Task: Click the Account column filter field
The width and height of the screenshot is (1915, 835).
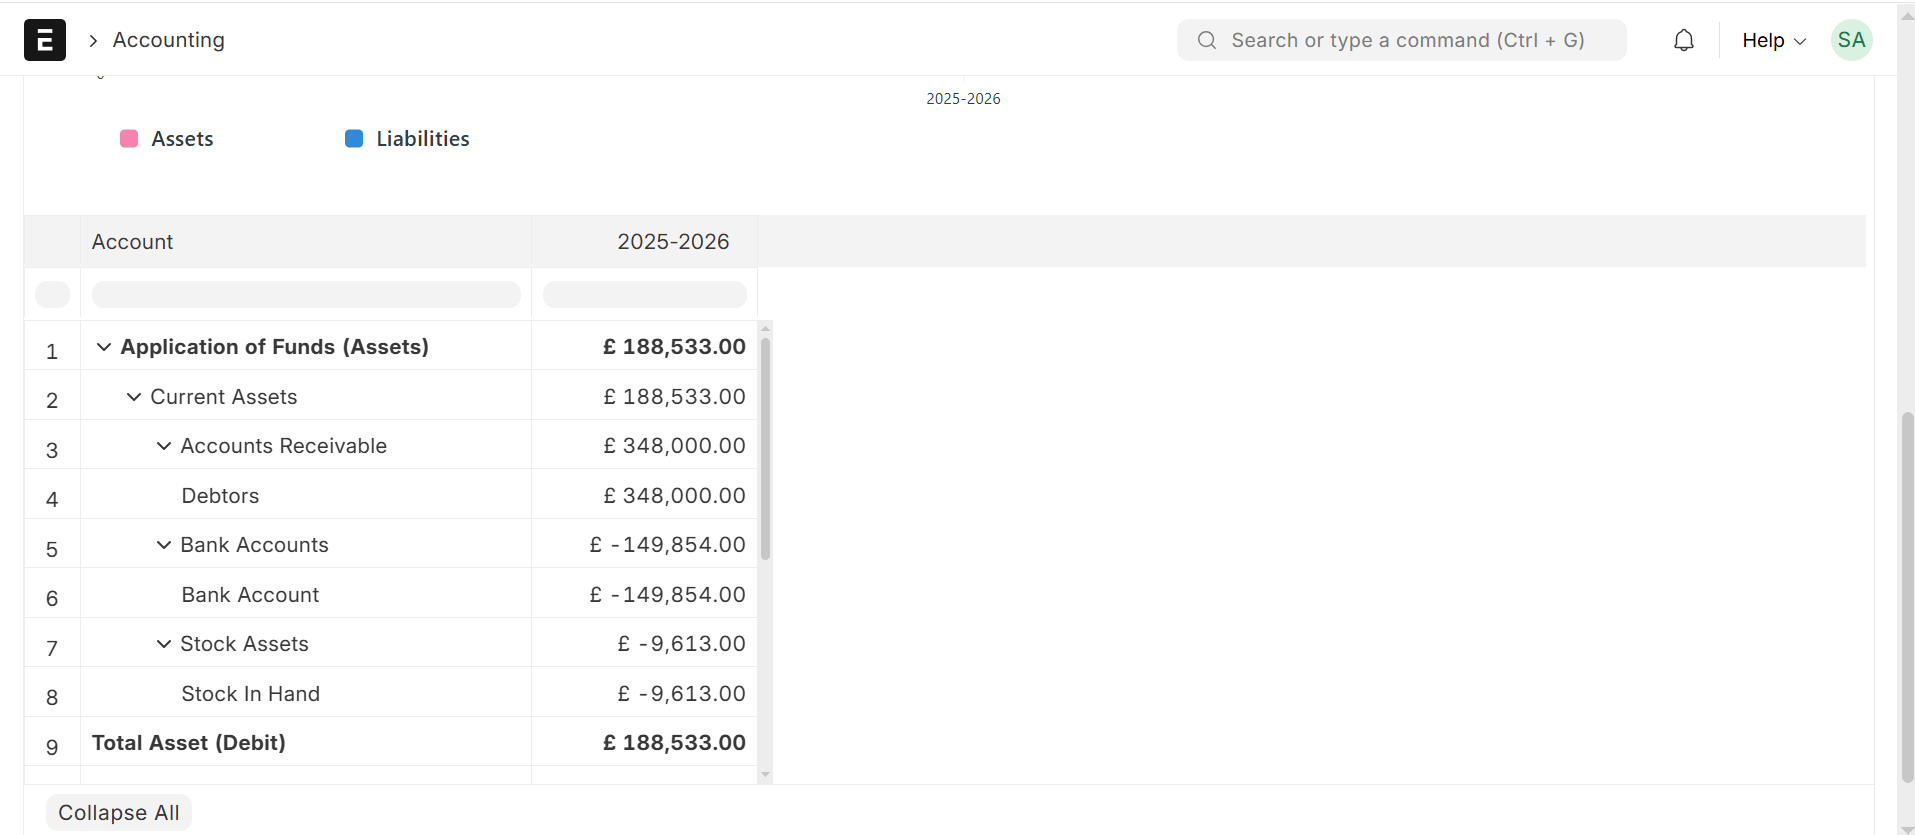Action: point(306,294)
